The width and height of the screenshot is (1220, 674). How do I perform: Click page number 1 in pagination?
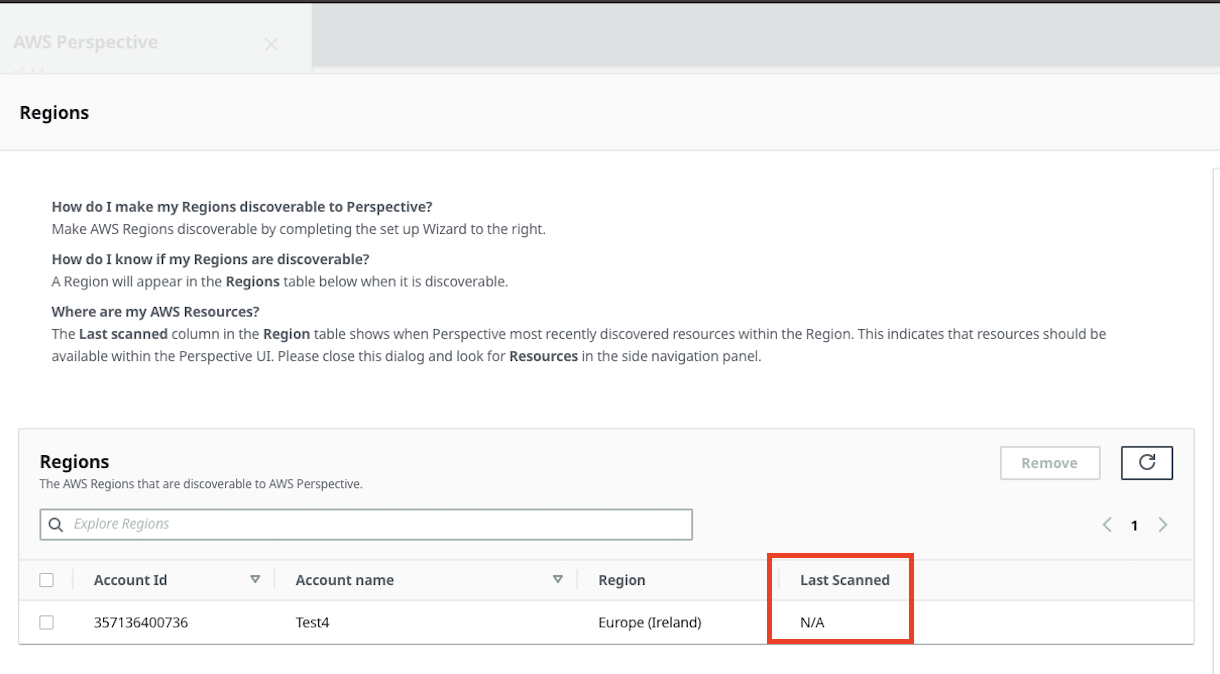1134,525
